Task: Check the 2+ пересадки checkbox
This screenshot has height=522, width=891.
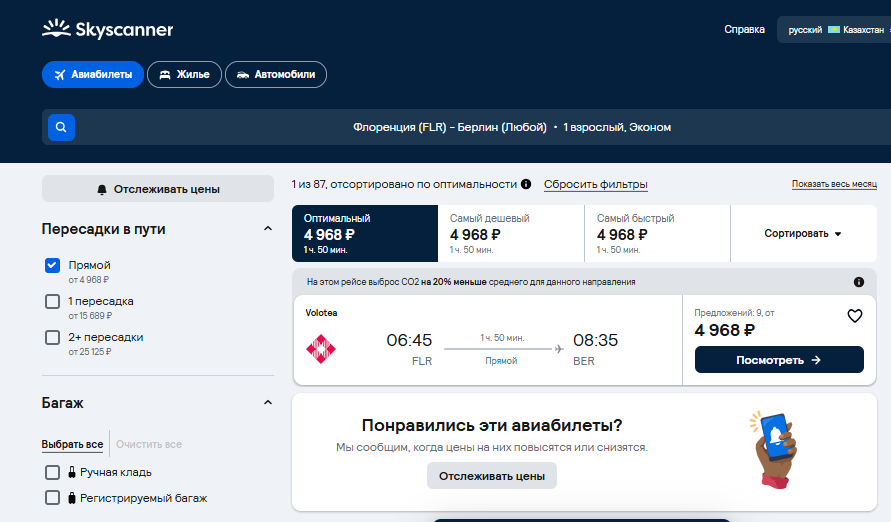Action: 52,337
